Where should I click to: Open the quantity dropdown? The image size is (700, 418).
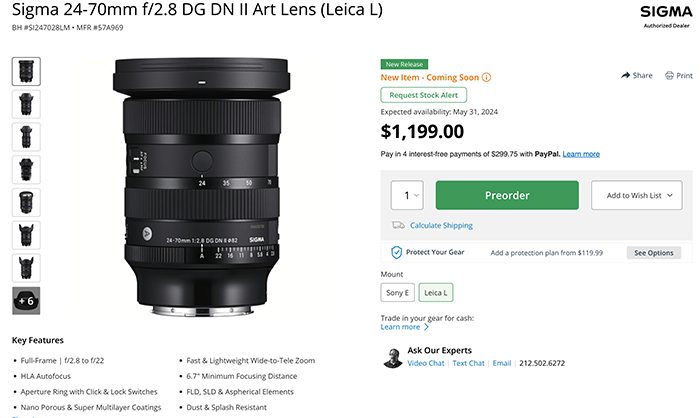[405, 195]
